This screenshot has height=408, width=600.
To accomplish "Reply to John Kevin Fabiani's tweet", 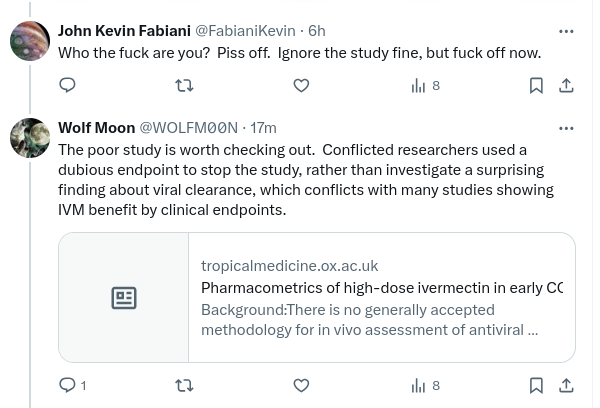I will (x=67, y=85).
